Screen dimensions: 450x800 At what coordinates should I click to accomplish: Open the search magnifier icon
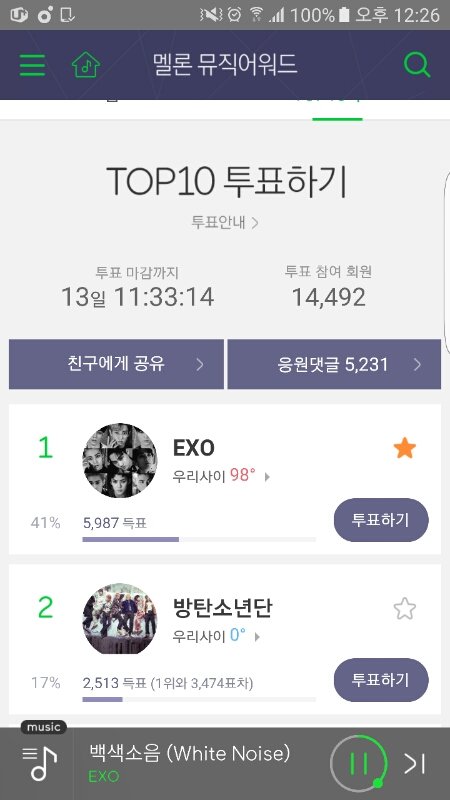click(x=417, y=65)
